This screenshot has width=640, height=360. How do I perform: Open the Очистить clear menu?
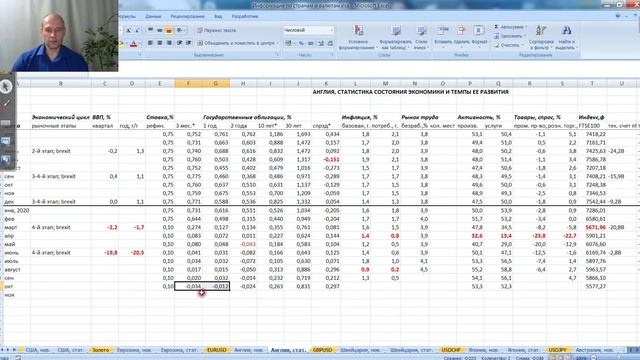click(x=509, y=45)
